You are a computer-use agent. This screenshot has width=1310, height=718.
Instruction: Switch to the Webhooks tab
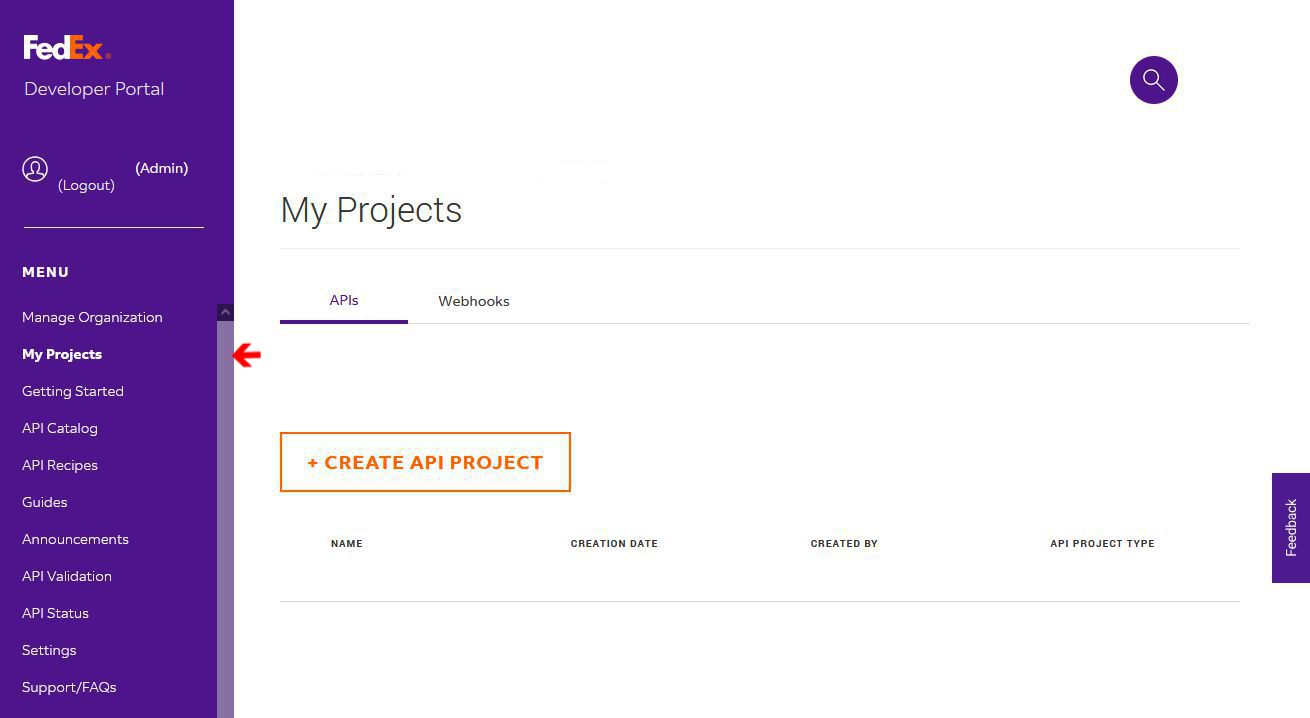tap(473, 301)
